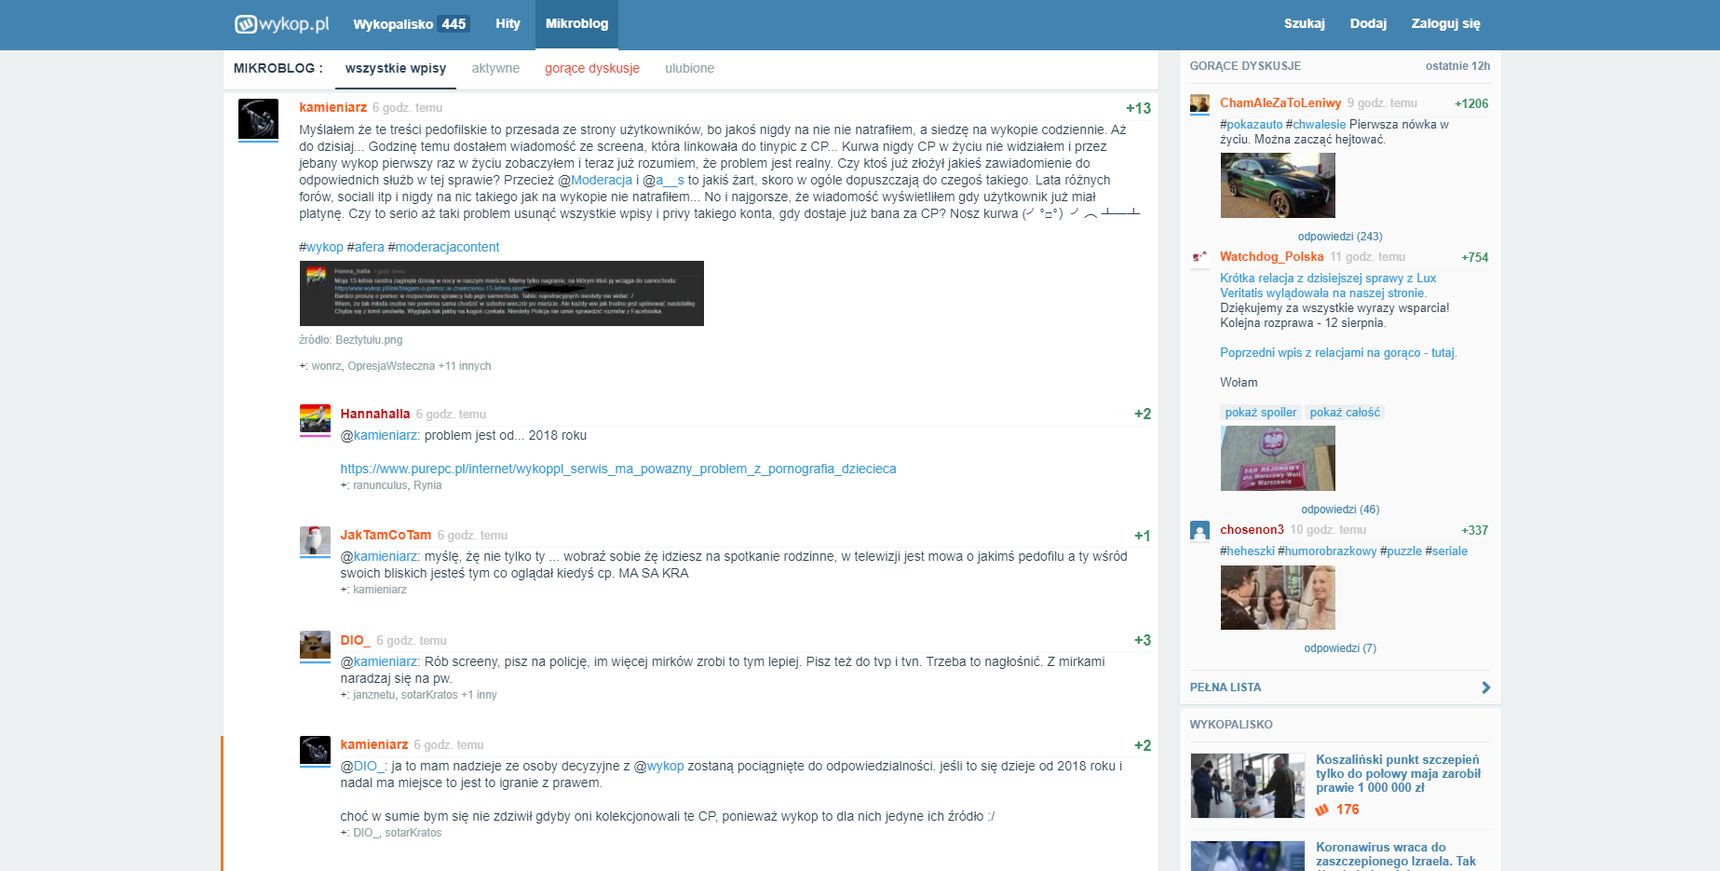This screenshot has width=1720, height=871.
Task: Open the purepc.pl article link
Action: coord(618,469)
